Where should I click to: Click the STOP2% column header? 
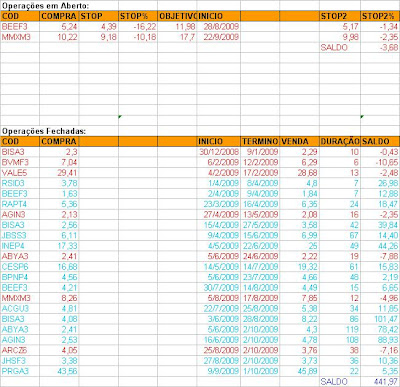click(380, 16)
